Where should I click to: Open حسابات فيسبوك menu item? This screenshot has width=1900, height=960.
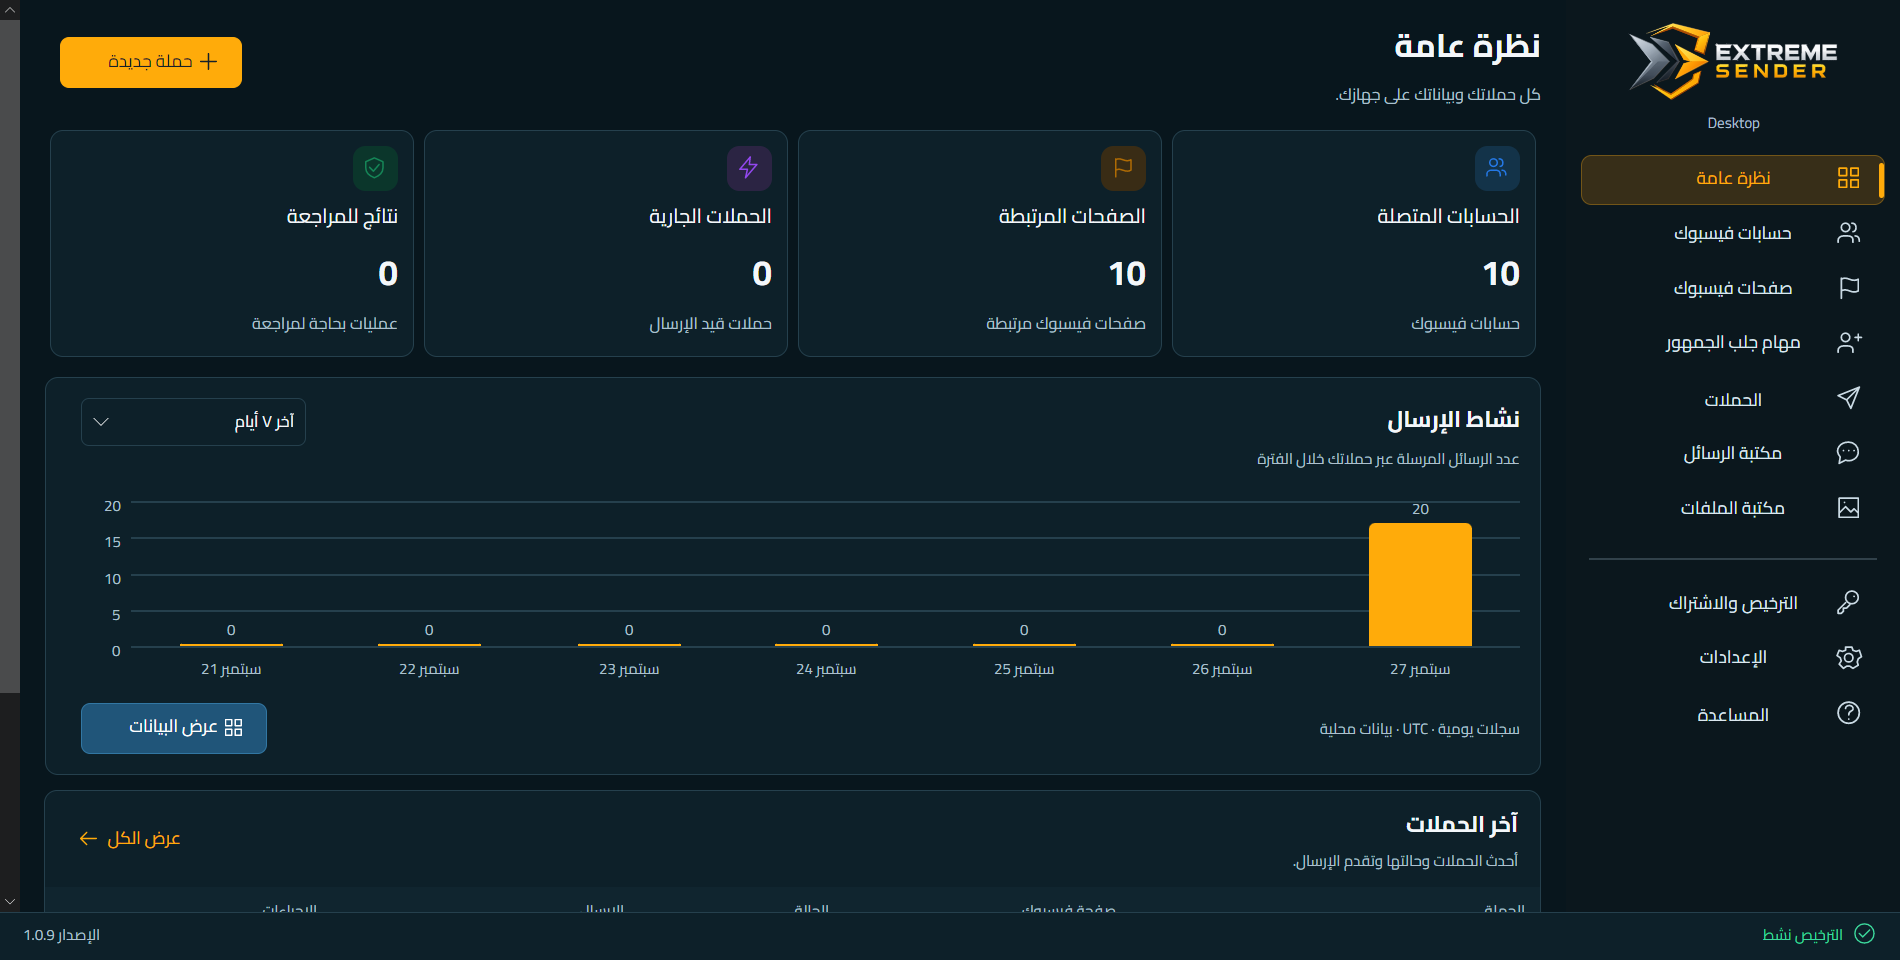tap(1732, 233)
